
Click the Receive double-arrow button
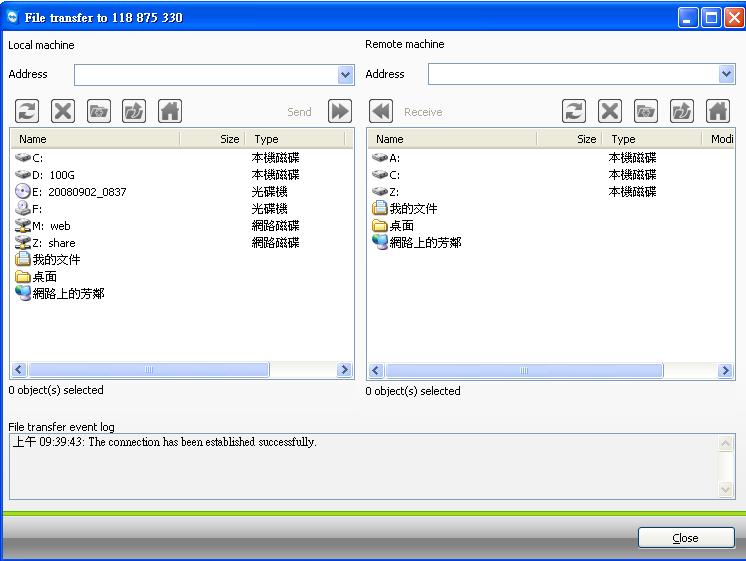coord(381,111)
